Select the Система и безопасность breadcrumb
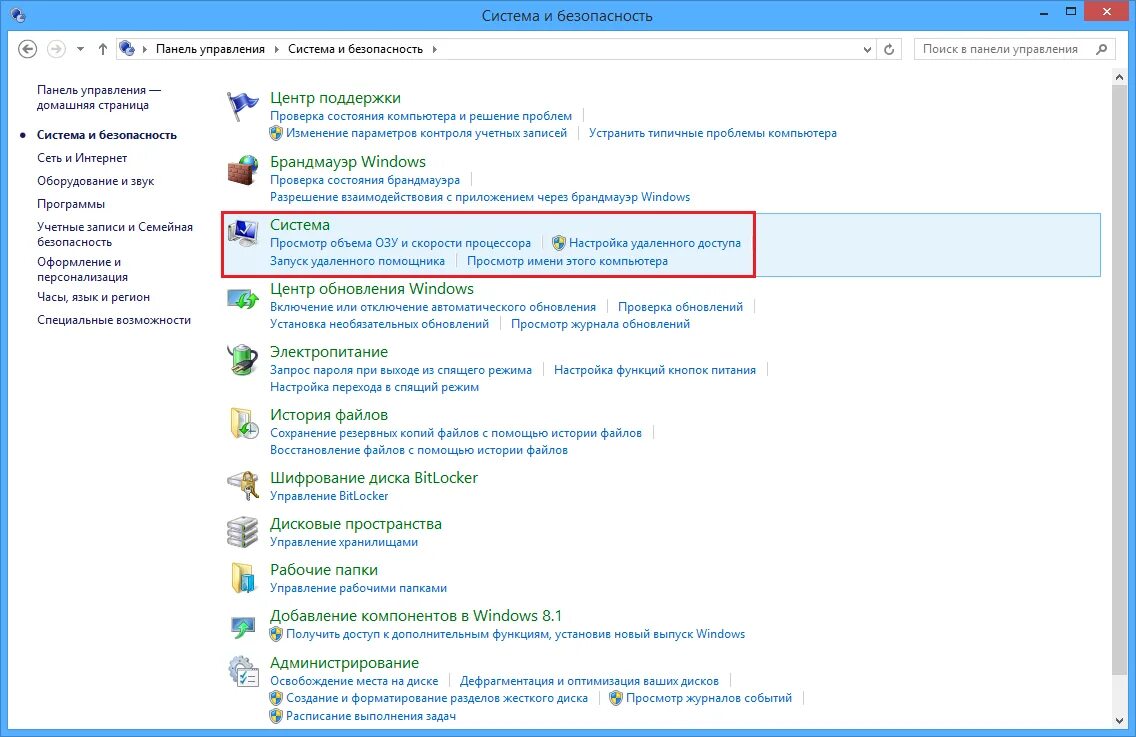This screenshot has width=1136, height=737. coord(355,49)
